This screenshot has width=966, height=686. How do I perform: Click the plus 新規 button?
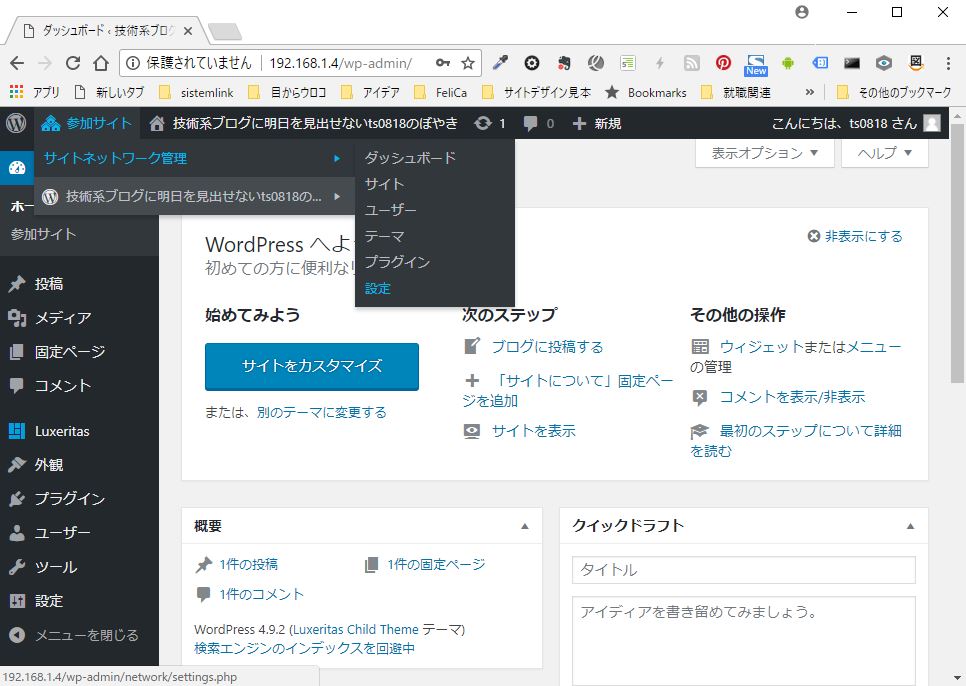(x=596, y=124)
